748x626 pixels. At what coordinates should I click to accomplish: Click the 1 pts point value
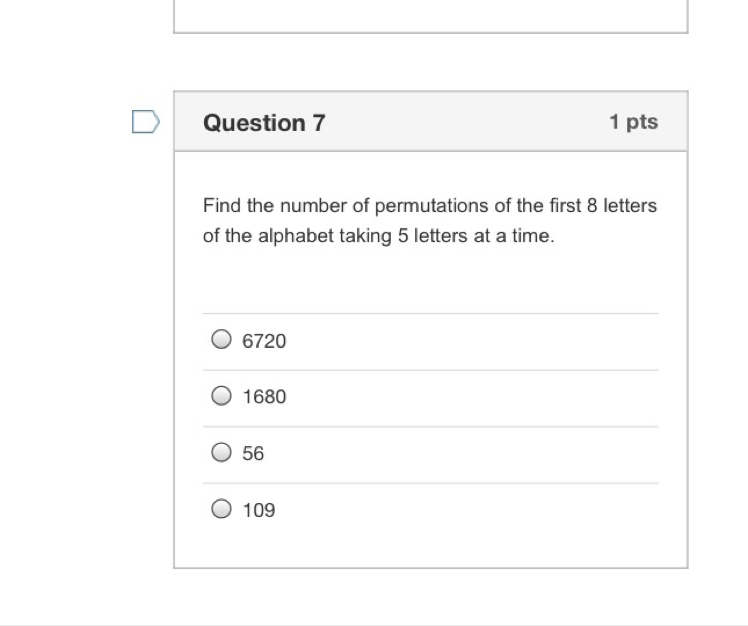point(634,122)
